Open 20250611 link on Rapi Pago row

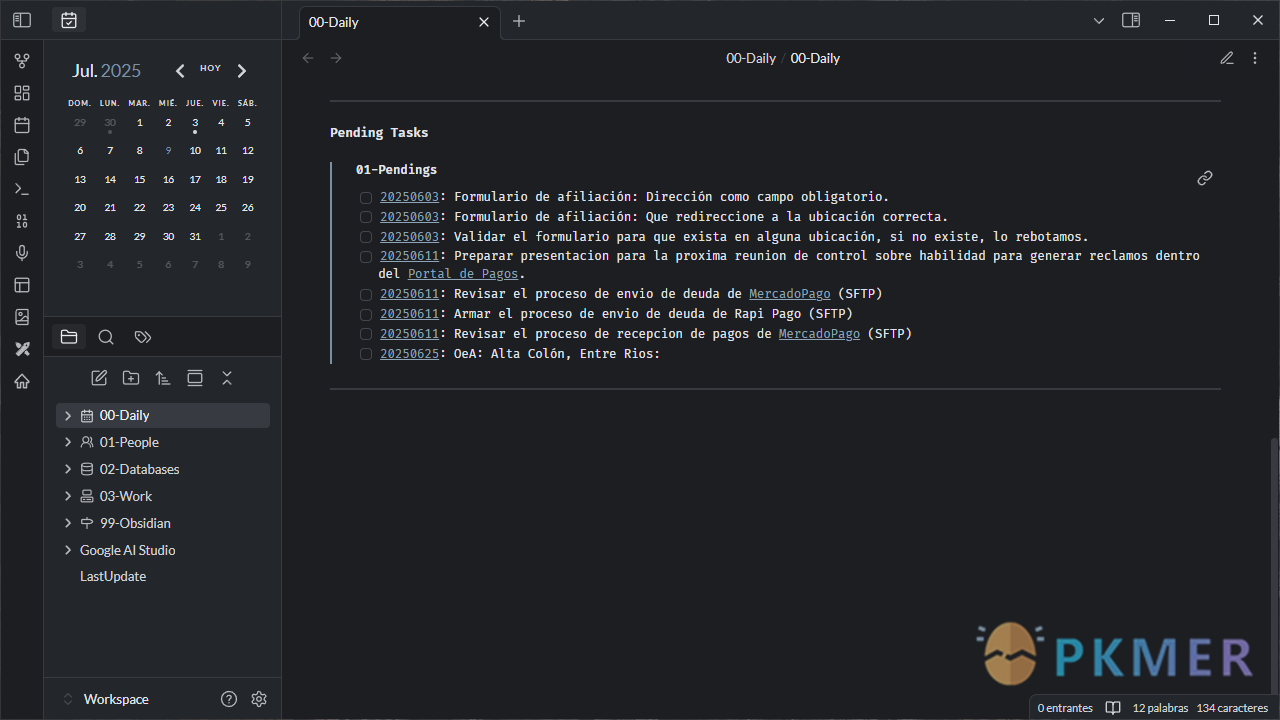[x=409, y=314]
